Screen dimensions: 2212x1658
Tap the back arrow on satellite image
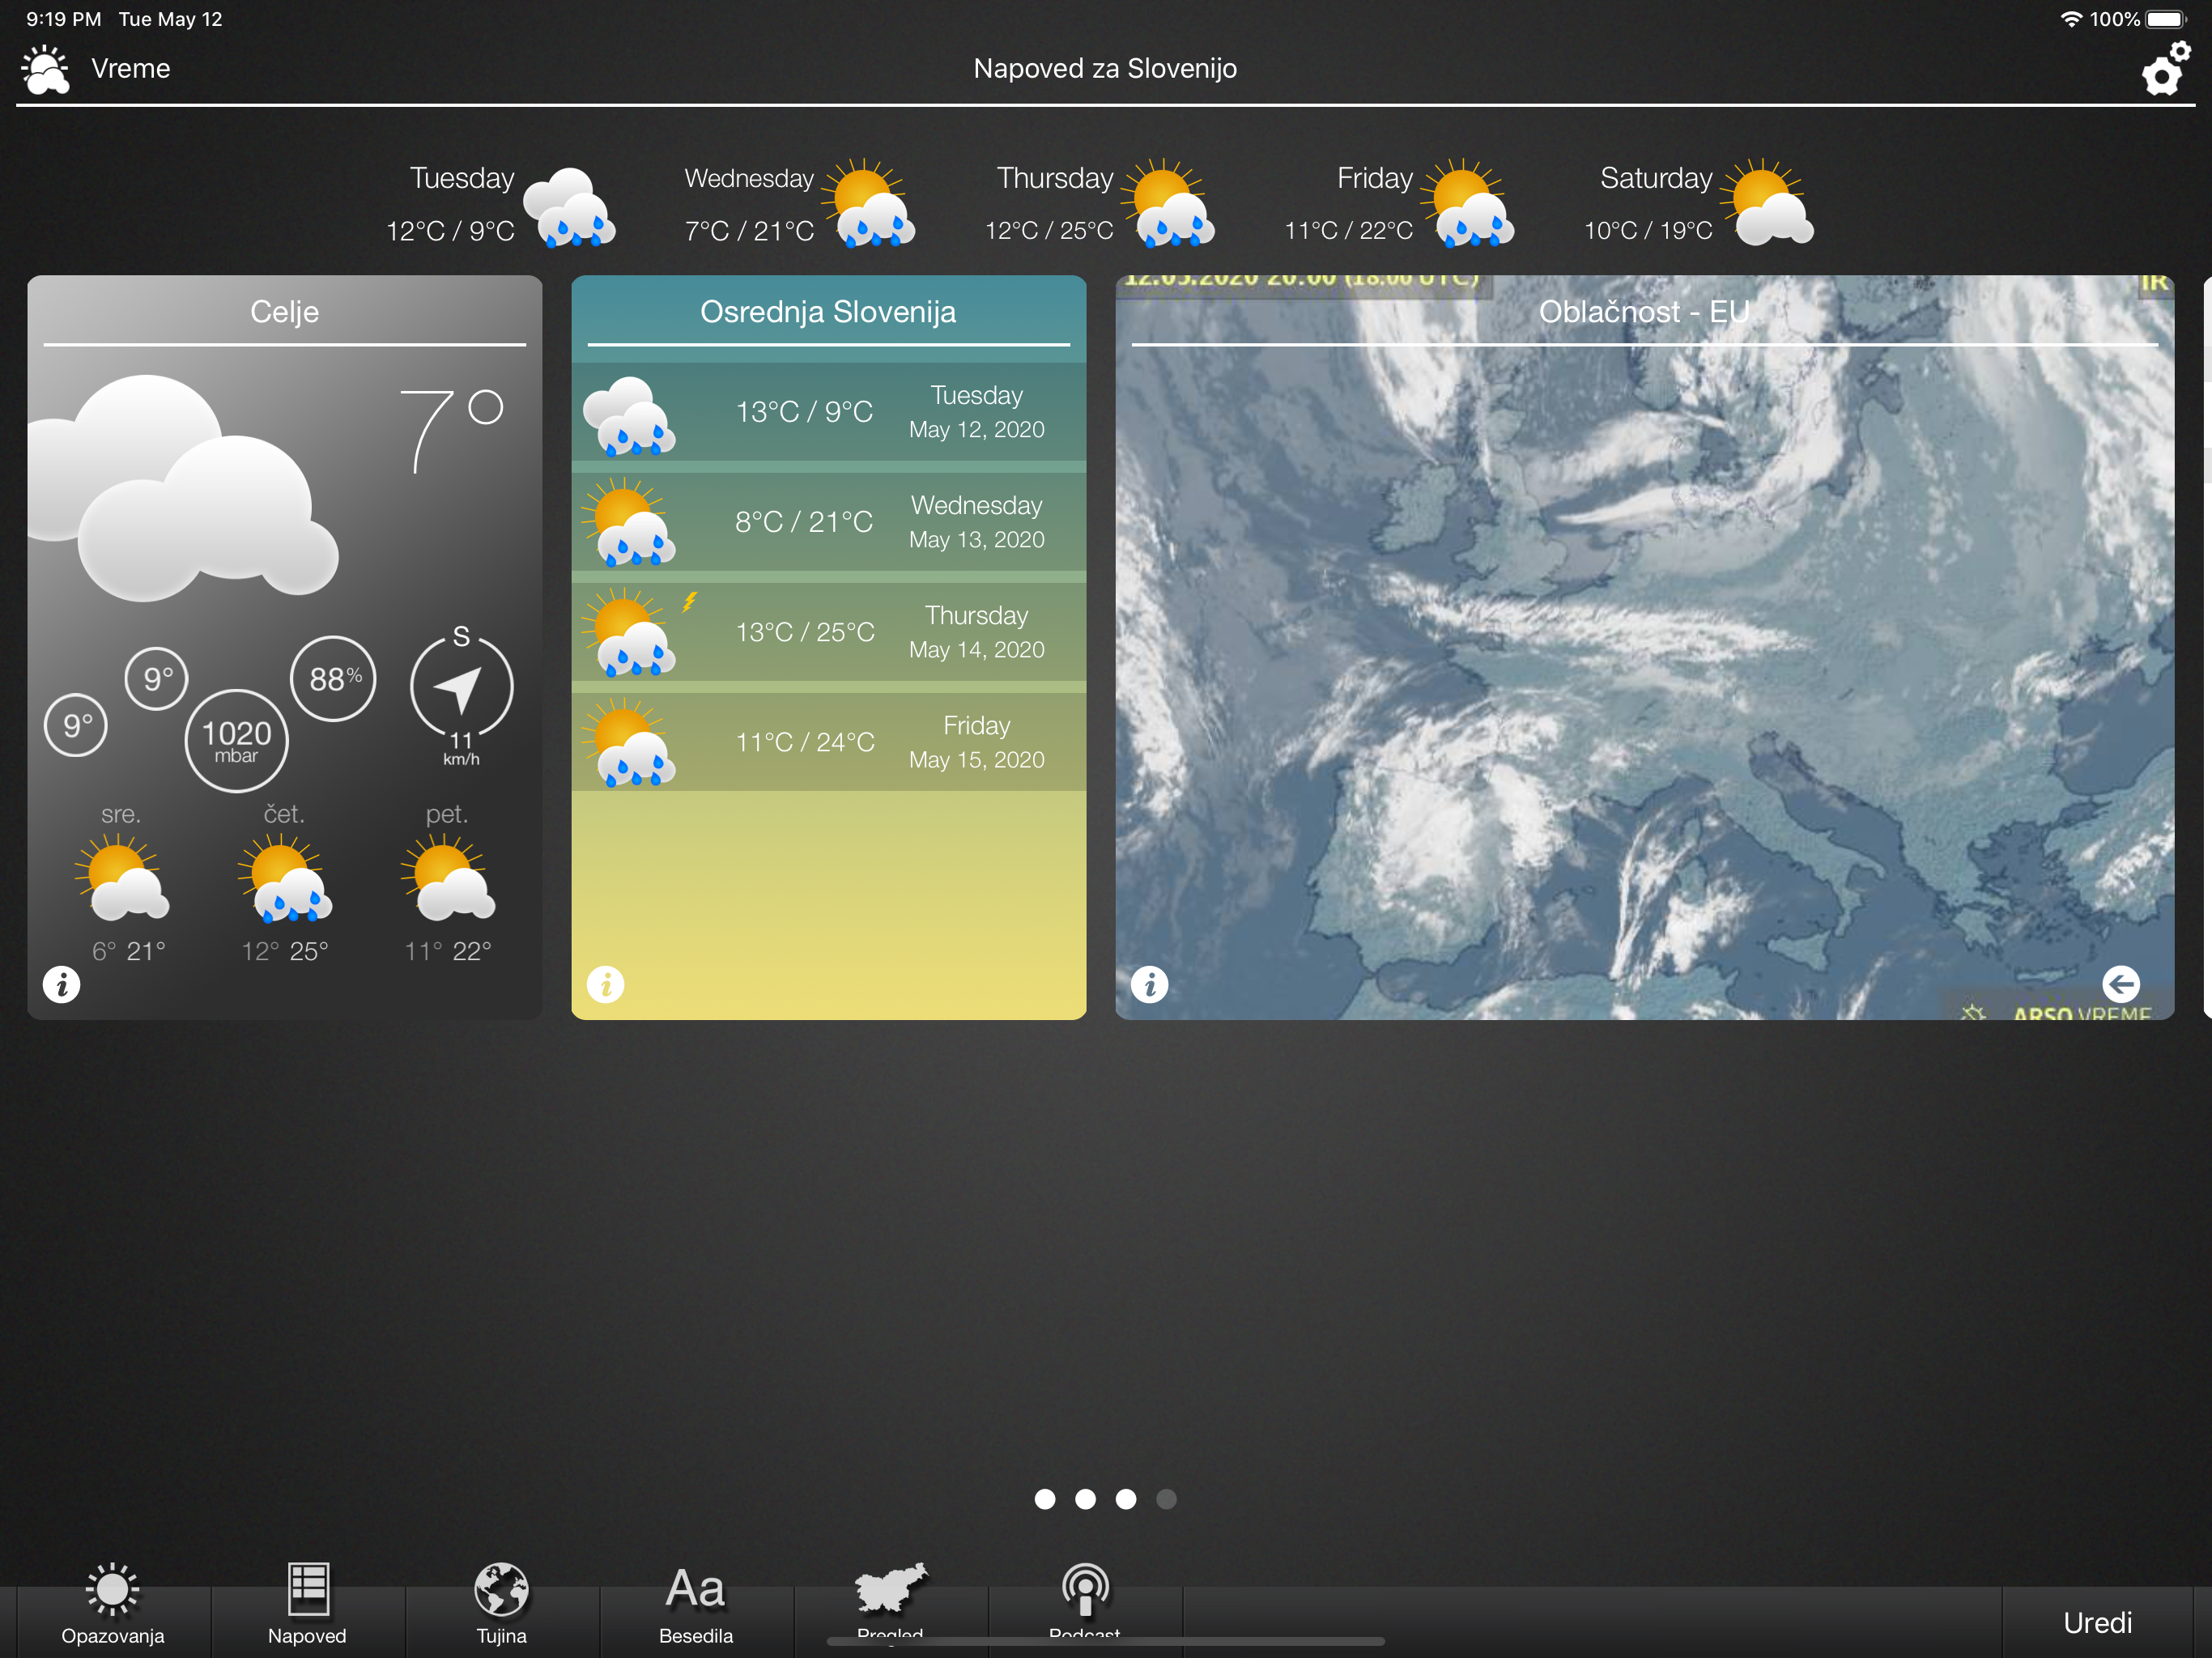tap(2120, 984)
